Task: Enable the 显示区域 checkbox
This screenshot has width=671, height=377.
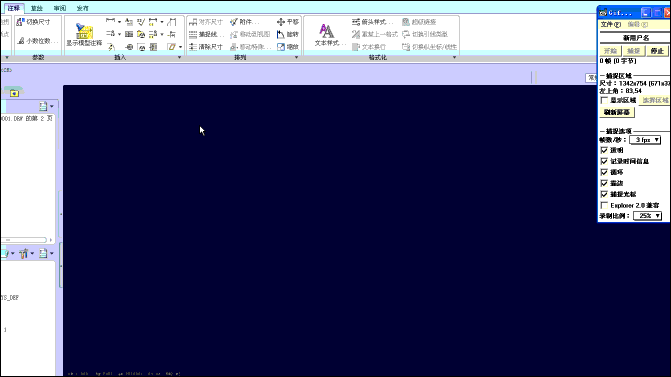Action: click(604, 100)
